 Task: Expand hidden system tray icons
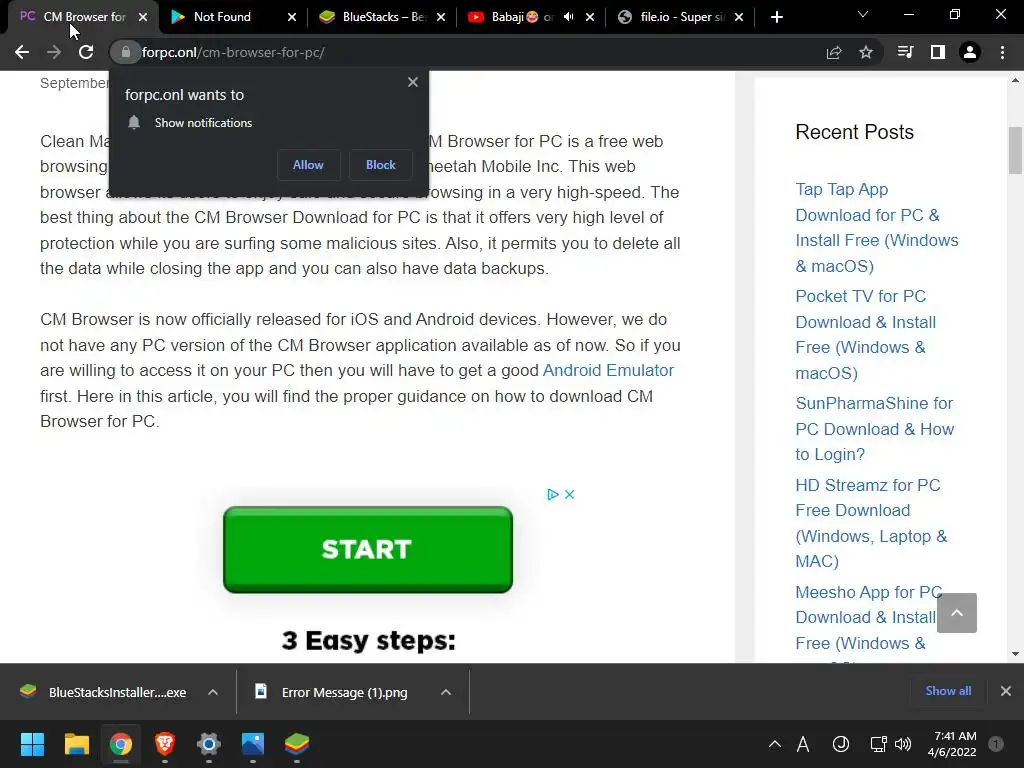tap(775, 744)
